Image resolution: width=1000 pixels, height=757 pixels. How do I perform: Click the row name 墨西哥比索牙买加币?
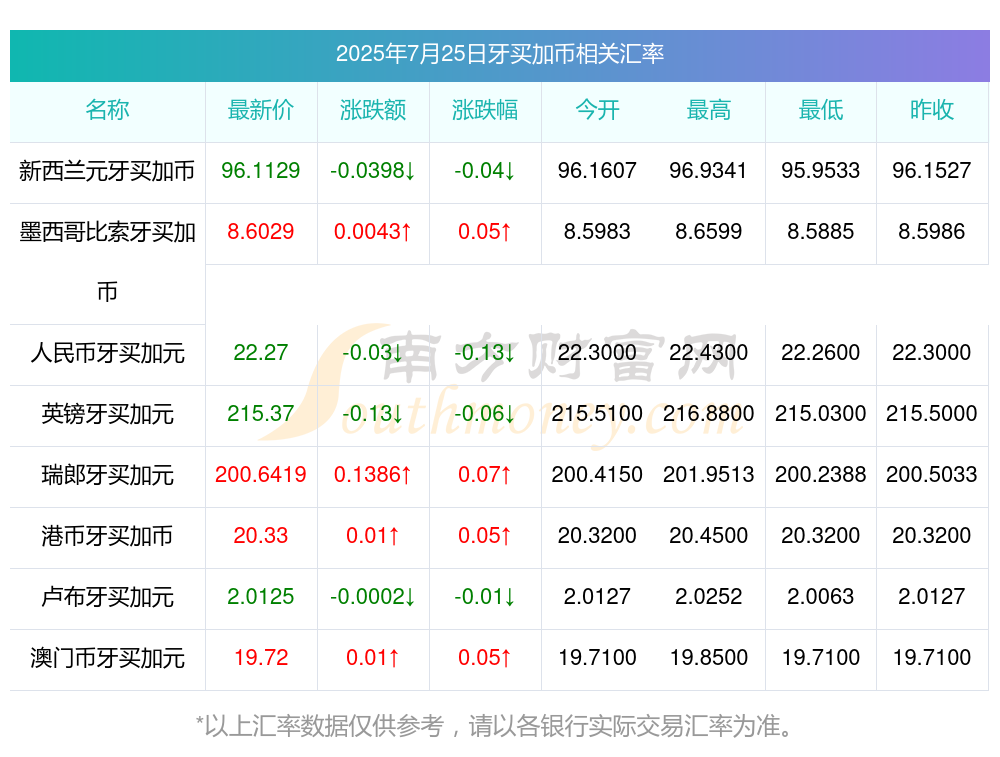coord(107,261)
